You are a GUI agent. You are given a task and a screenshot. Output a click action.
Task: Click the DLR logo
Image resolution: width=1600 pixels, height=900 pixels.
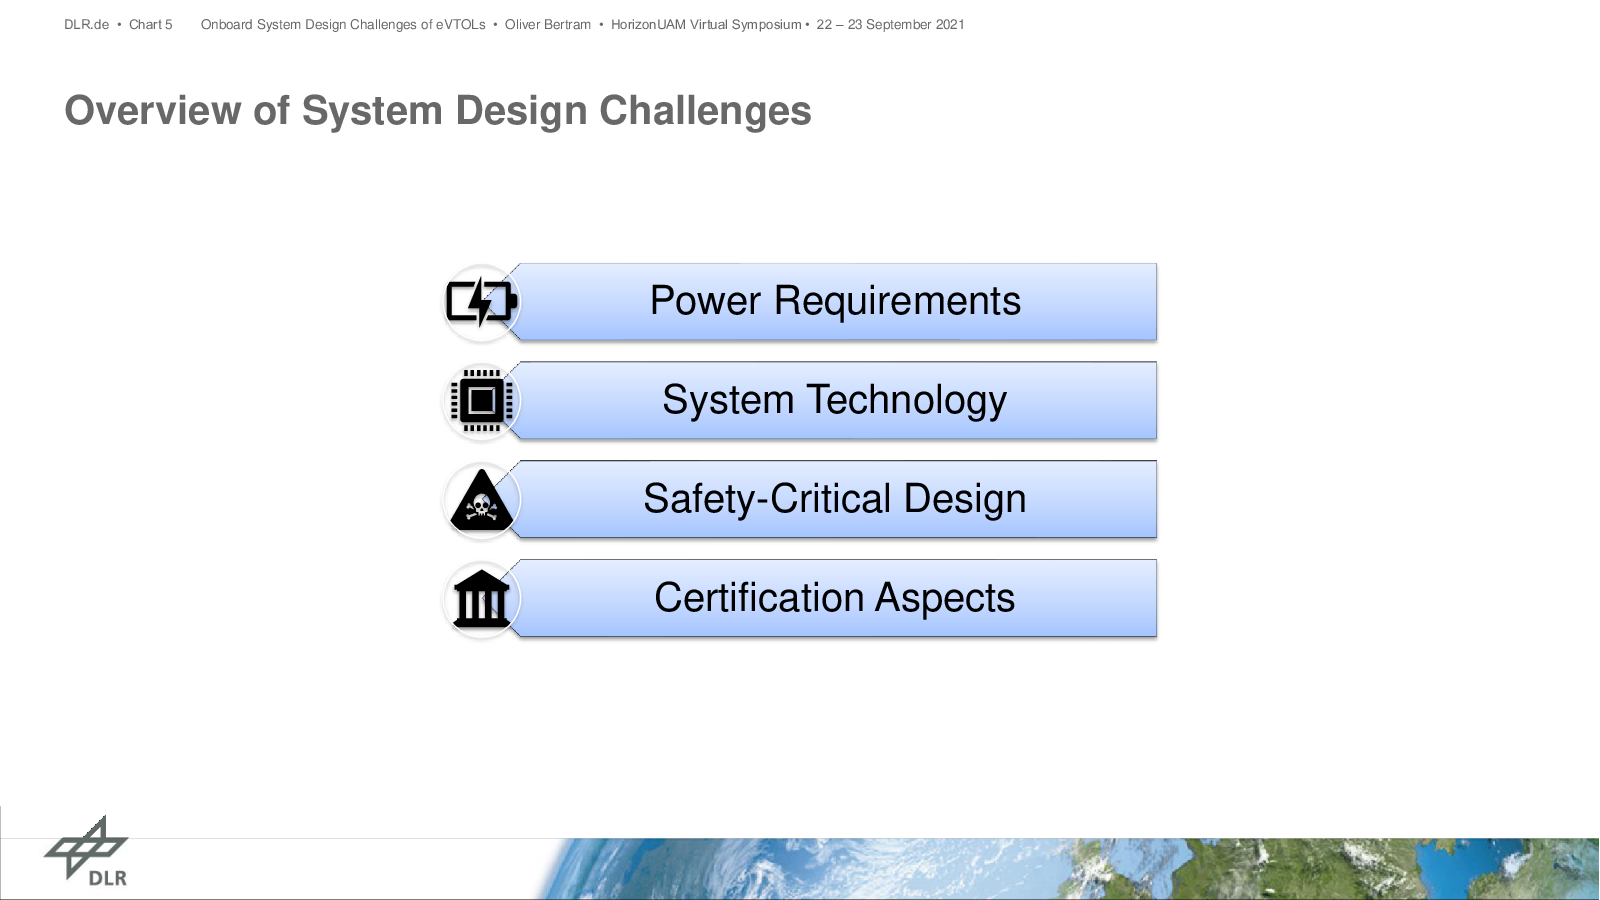86,851
